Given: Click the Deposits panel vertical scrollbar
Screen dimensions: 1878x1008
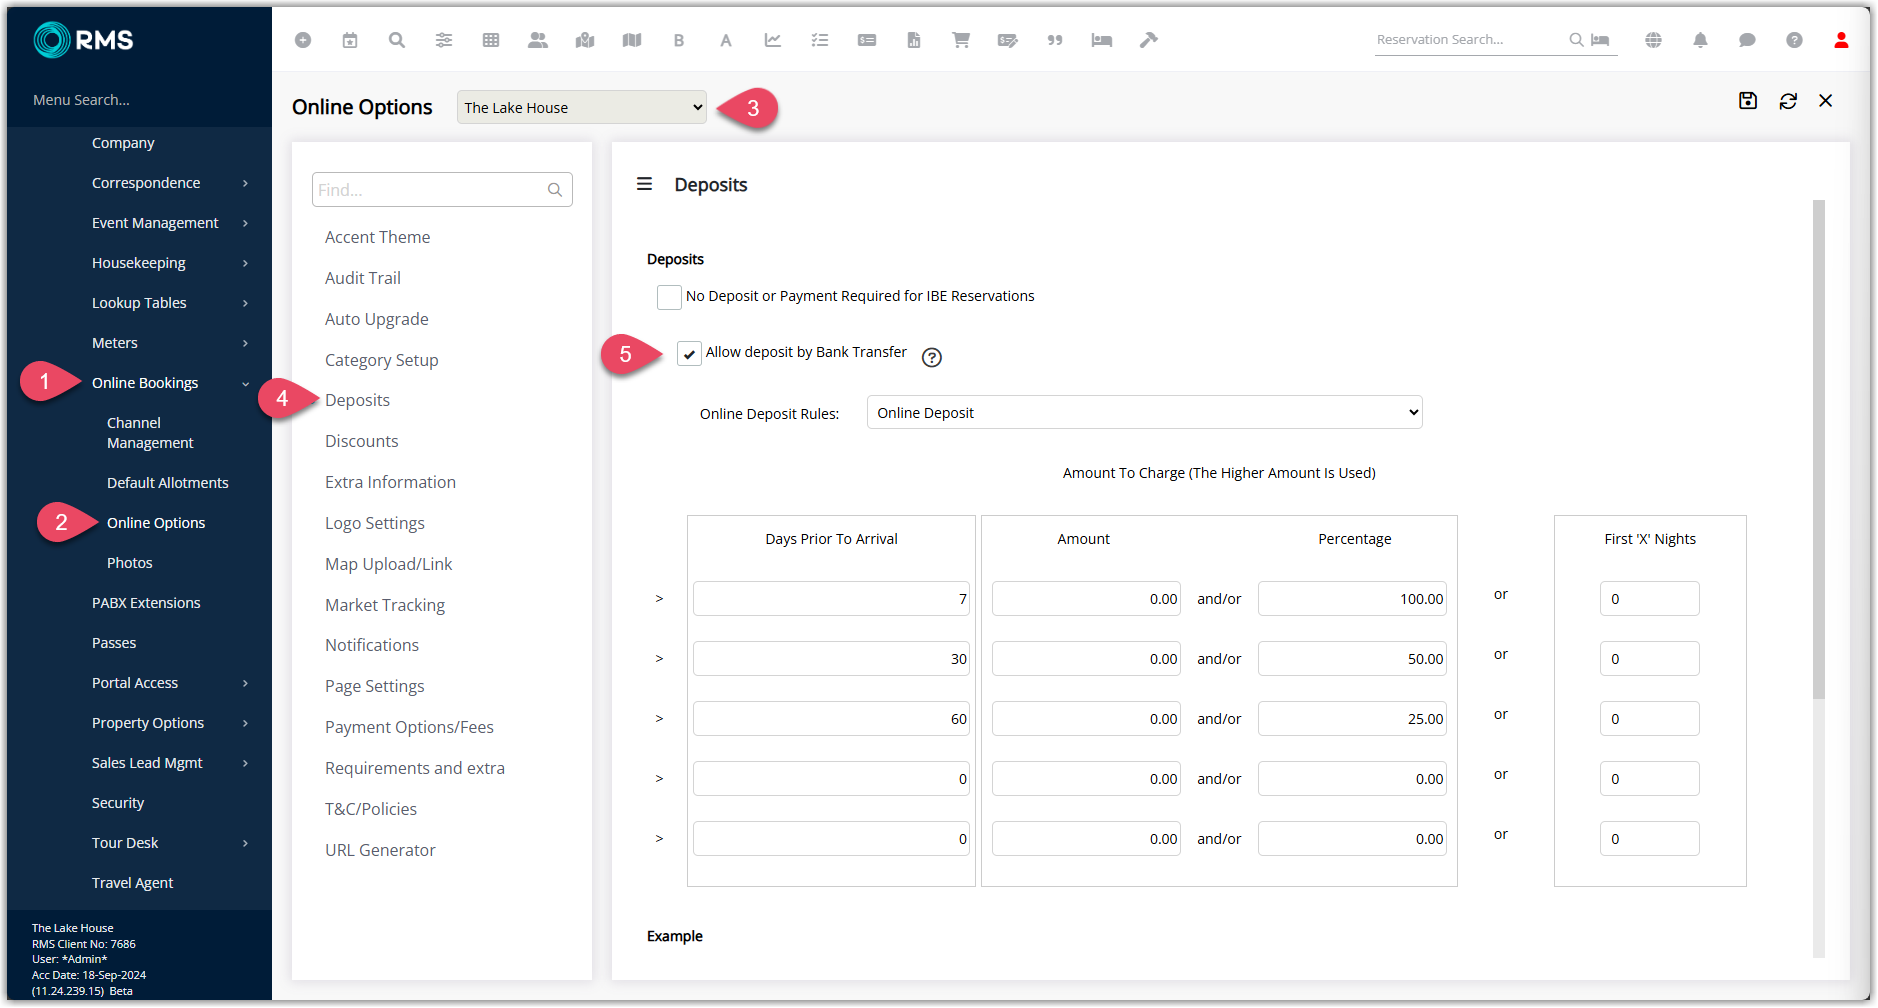Looking at the screenshot, I should tap(1819, 450).
